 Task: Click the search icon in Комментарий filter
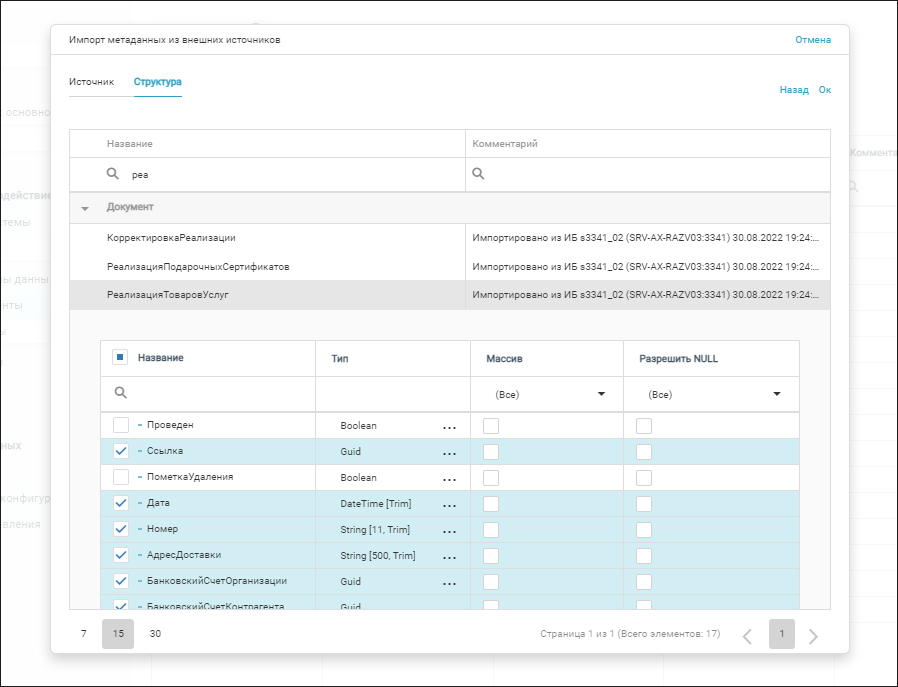pos(479,174)
